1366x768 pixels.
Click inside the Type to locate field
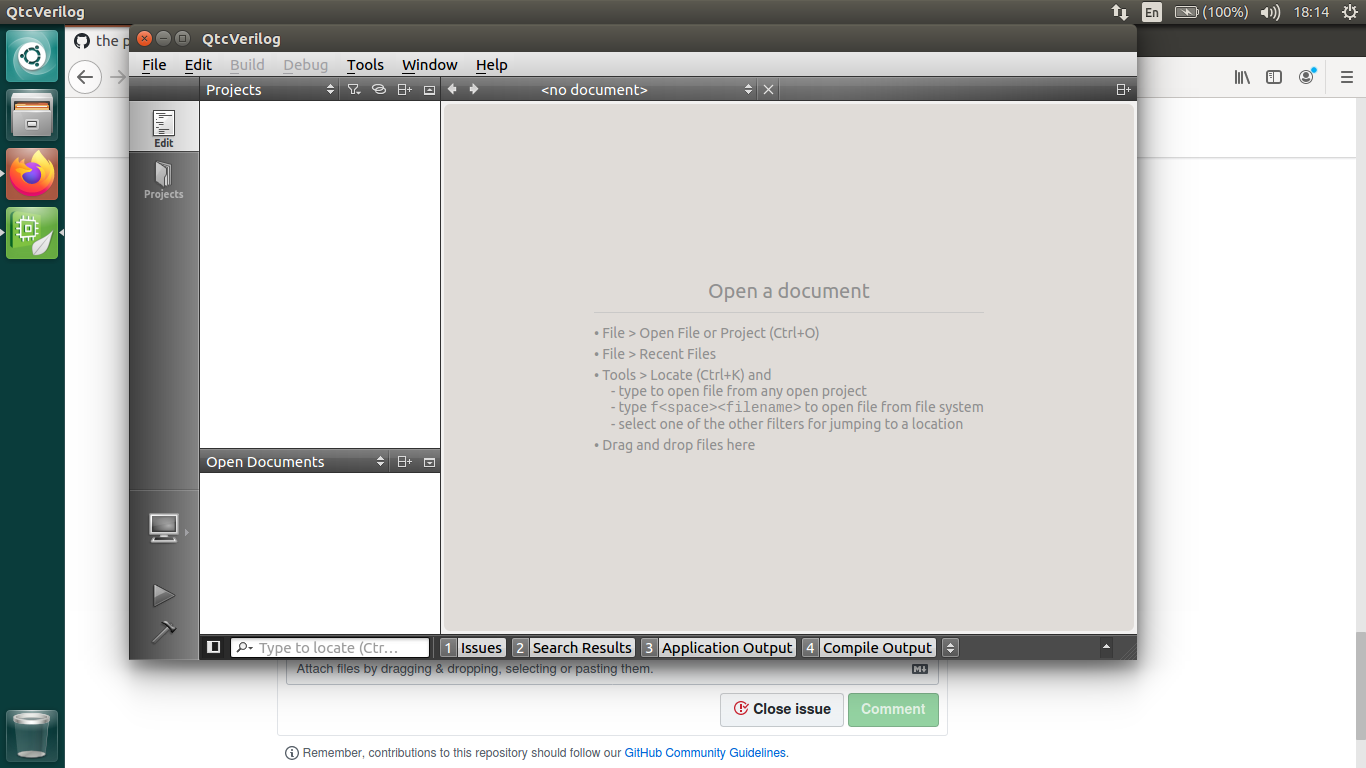pos(330,647)
